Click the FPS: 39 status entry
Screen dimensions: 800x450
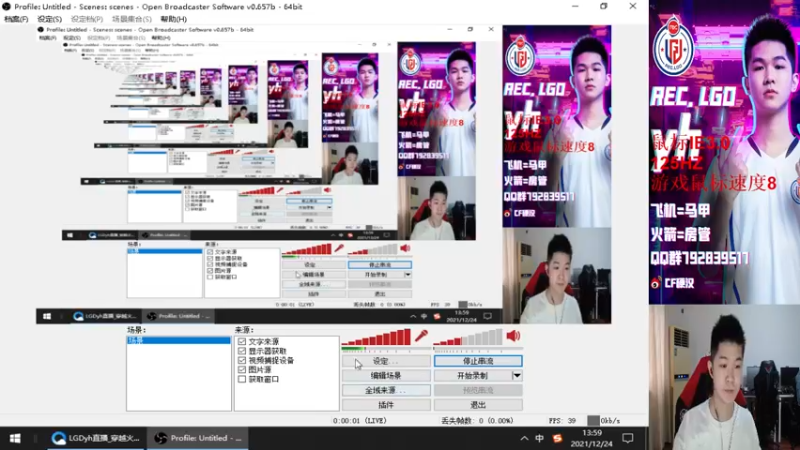pos(562,421)
